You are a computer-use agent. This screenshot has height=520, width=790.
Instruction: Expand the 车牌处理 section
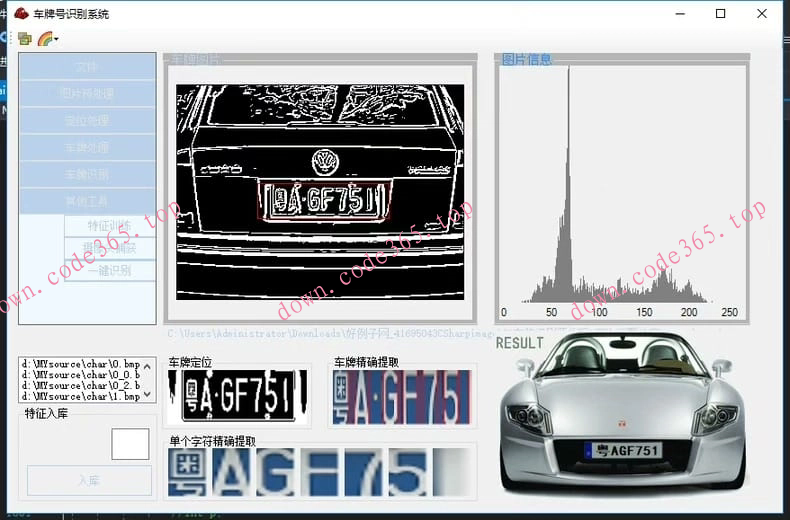coord(87,148)
